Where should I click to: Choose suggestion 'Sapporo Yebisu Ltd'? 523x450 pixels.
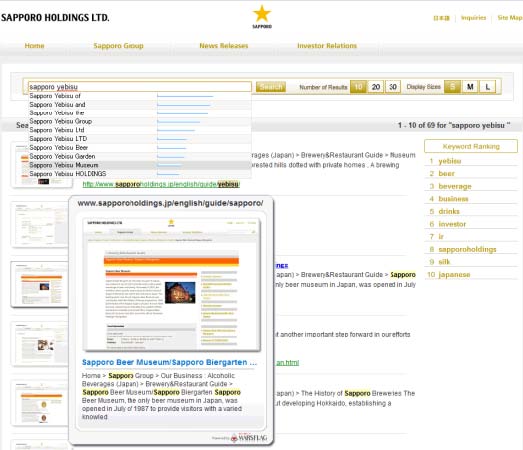(x=140, y=130)
